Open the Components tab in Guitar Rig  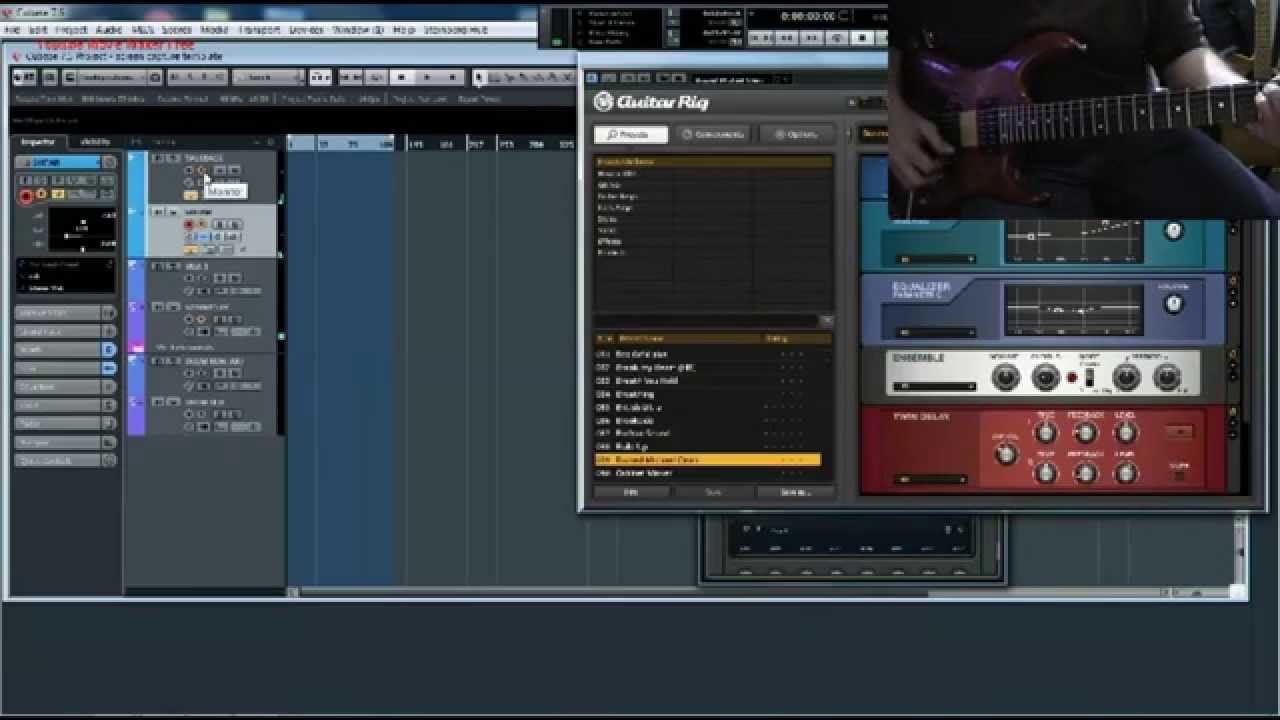pyautogui.click(x=713, y=134)
